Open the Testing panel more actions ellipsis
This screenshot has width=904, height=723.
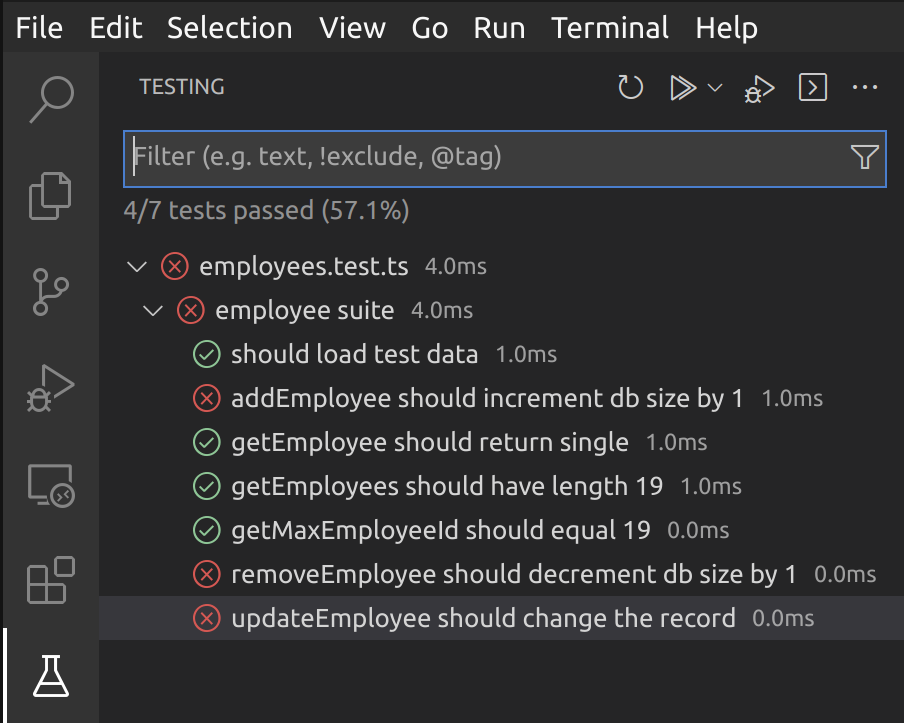tap(864, 88)
